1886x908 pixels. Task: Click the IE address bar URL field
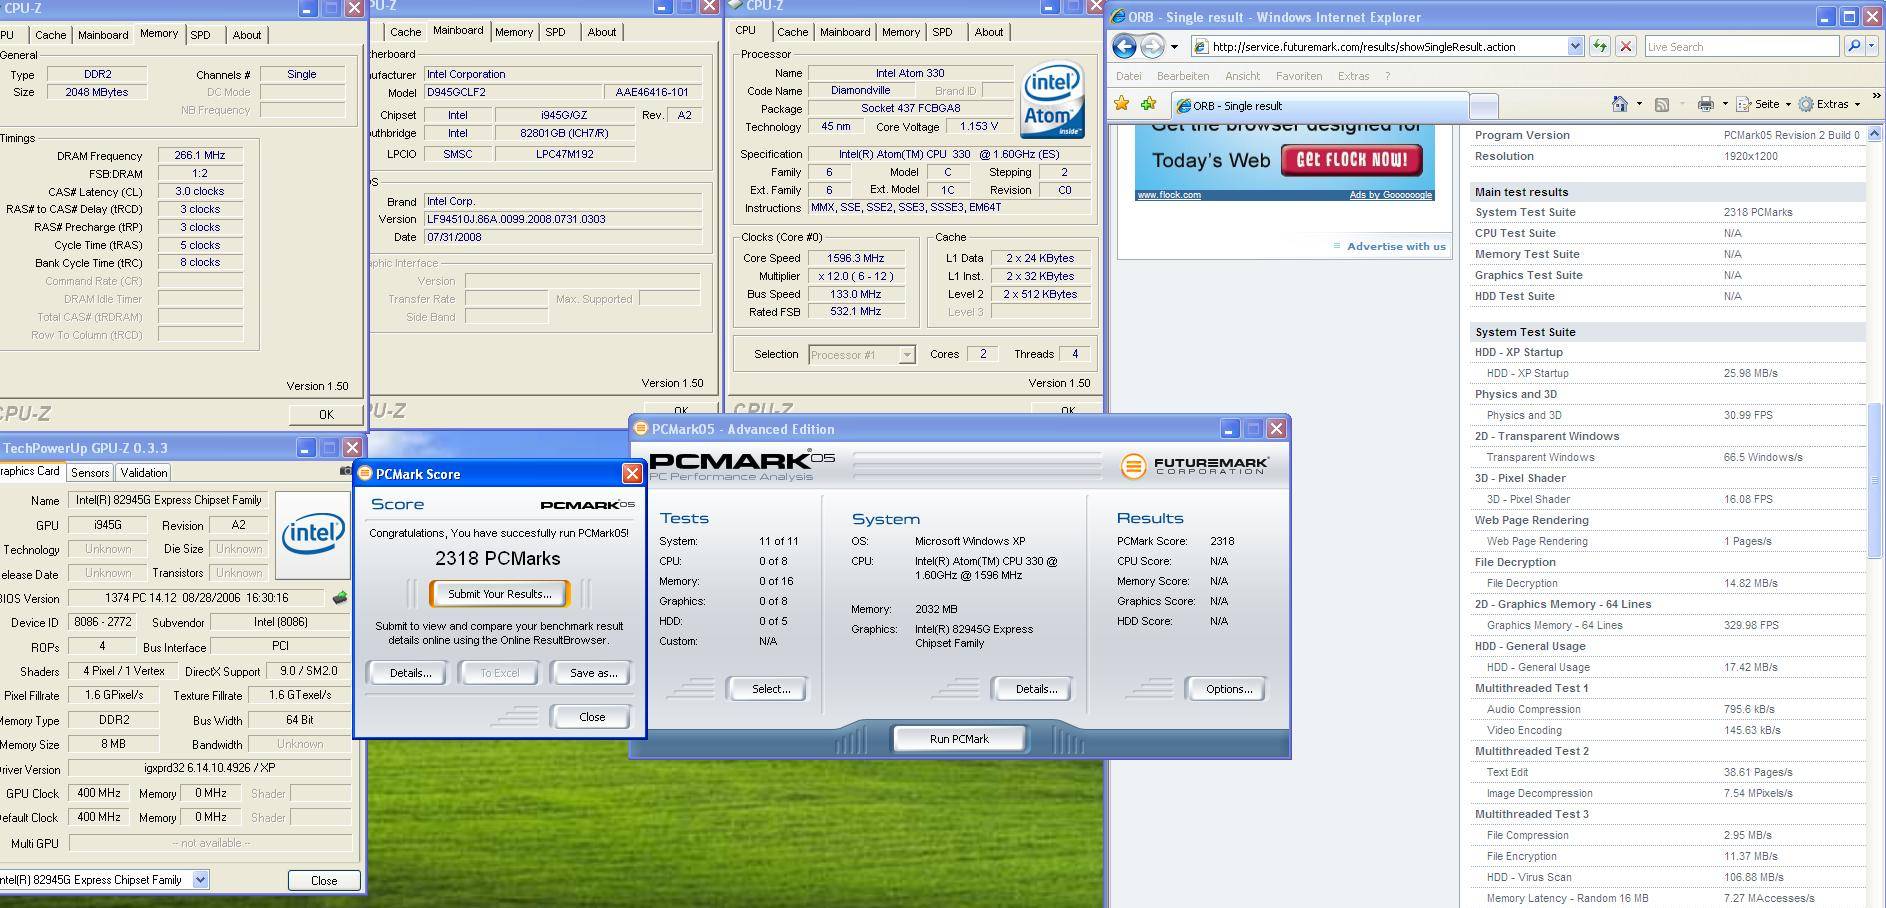1379,46
